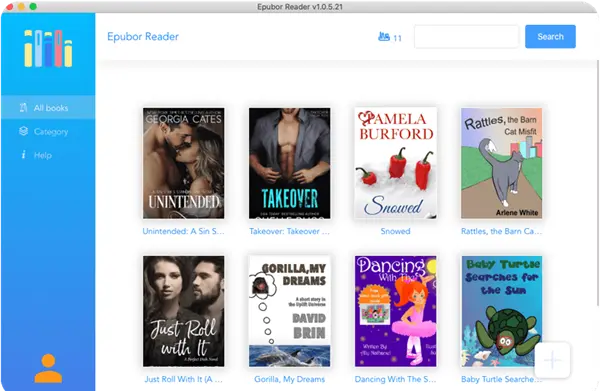Click the green maximize window button

click(33, 7)
